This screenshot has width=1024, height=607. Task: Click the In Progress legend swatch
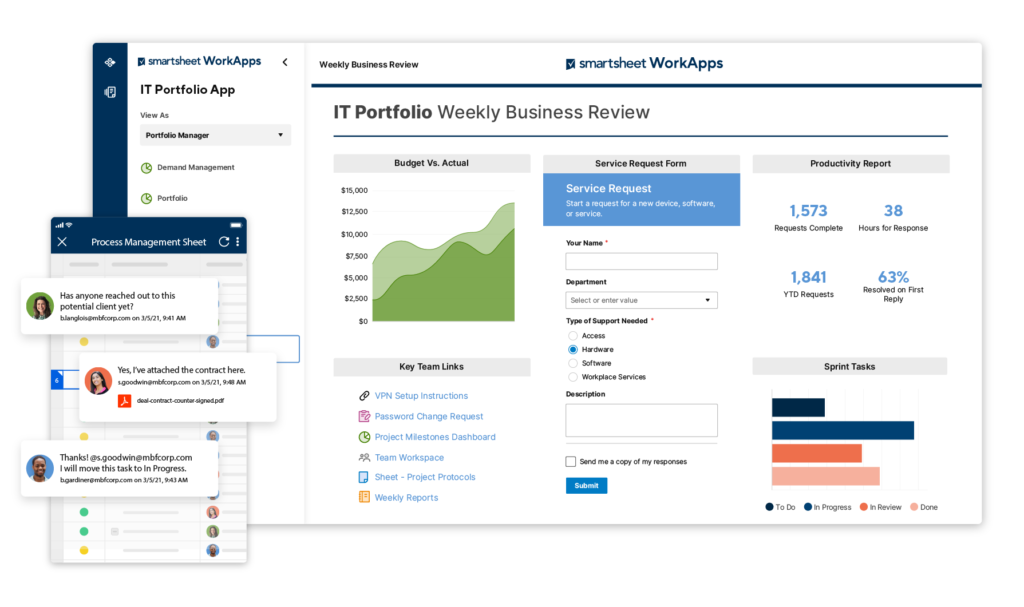click(x=808, y=506)
